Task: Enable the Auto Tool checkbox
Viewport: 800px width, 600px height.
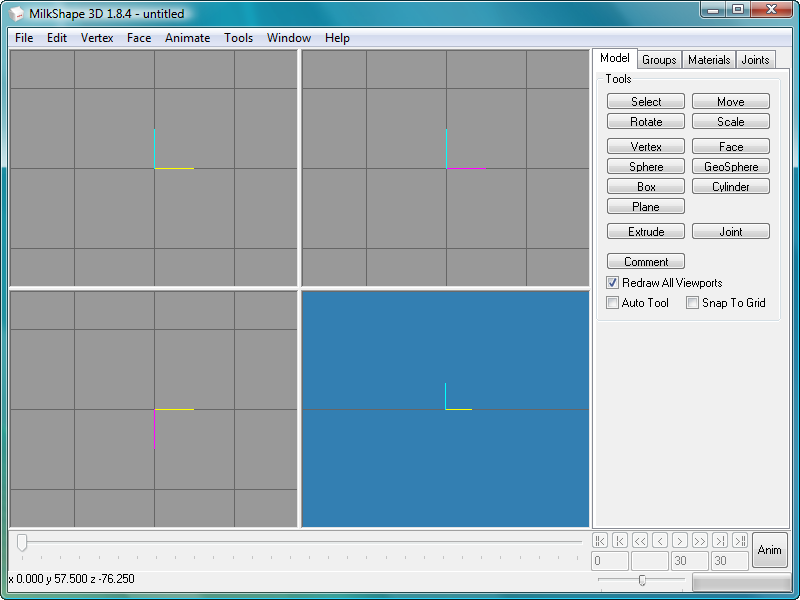Action: (x=613, y=303)
